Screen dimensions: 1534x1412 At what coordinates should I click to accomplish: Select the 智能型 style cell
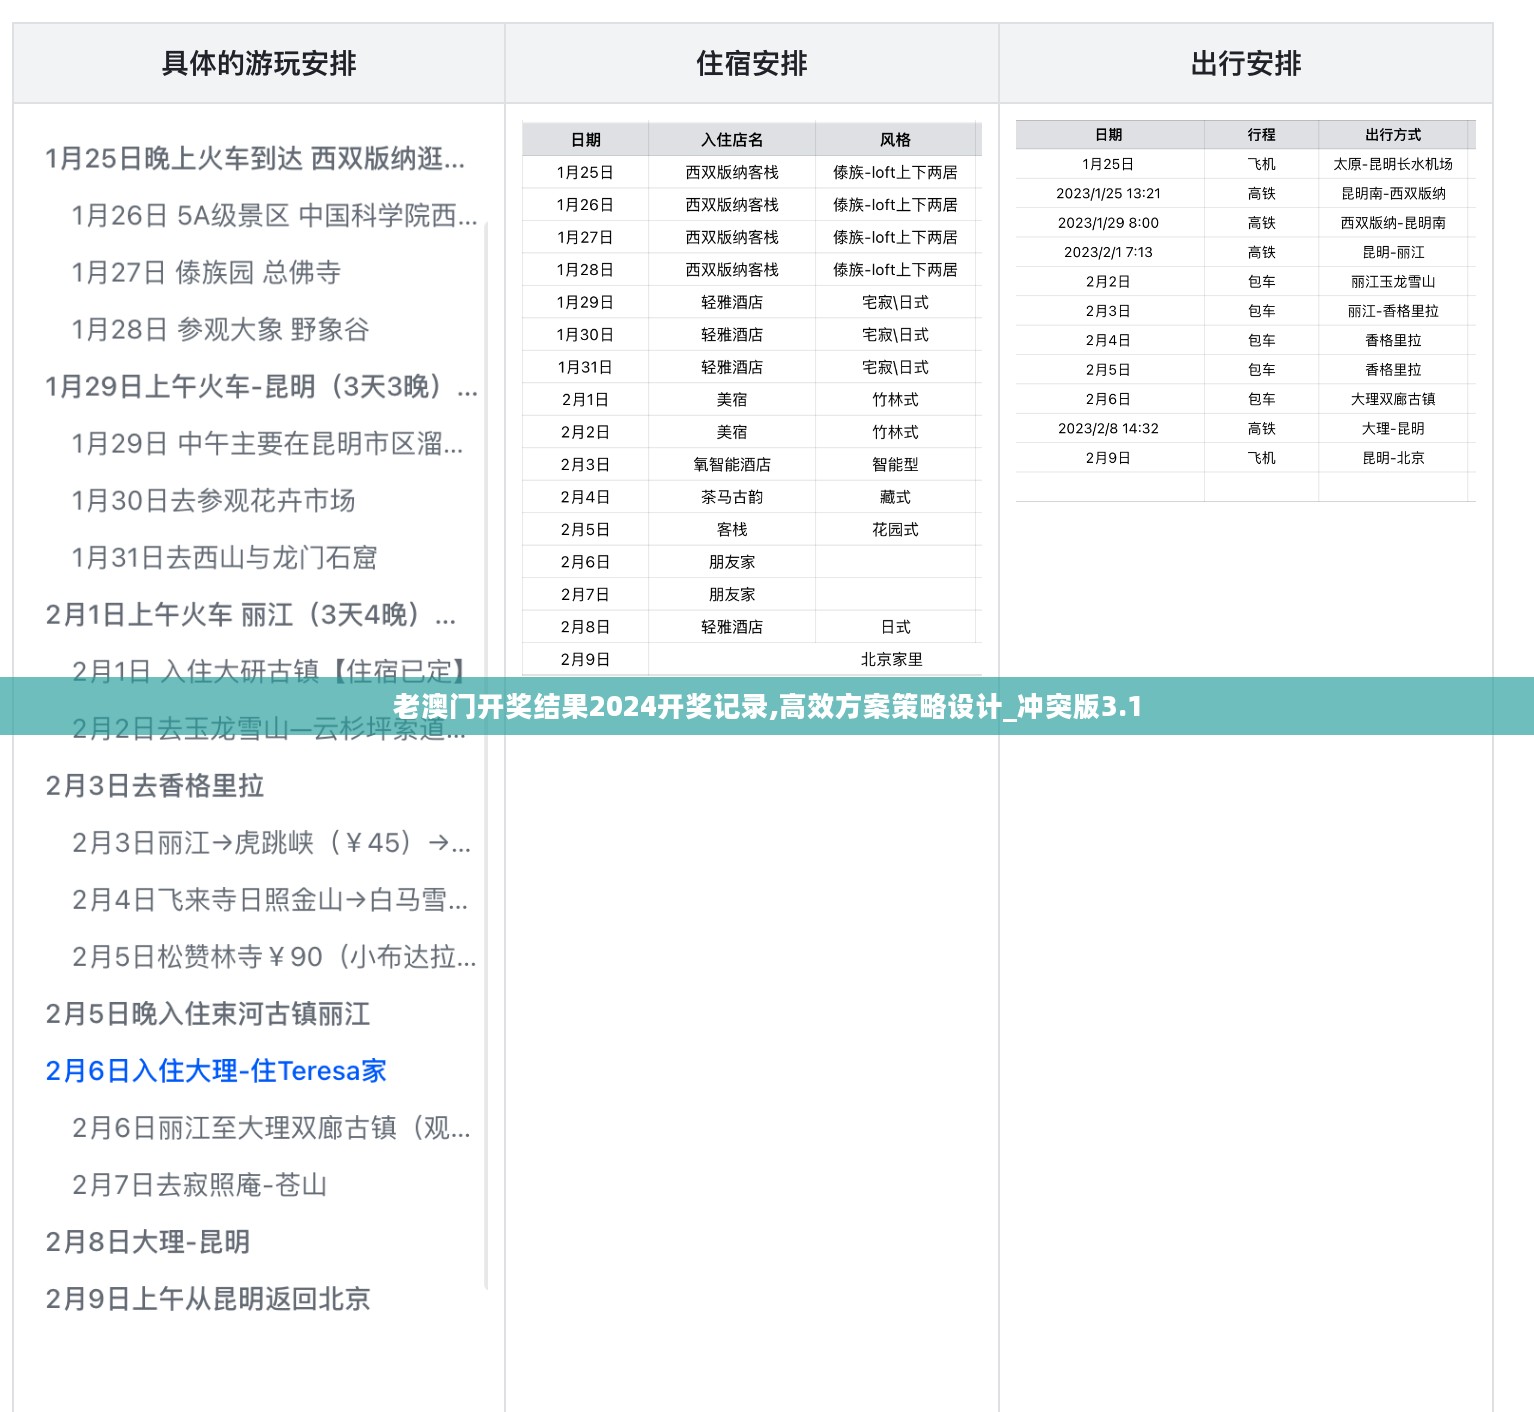895,465
